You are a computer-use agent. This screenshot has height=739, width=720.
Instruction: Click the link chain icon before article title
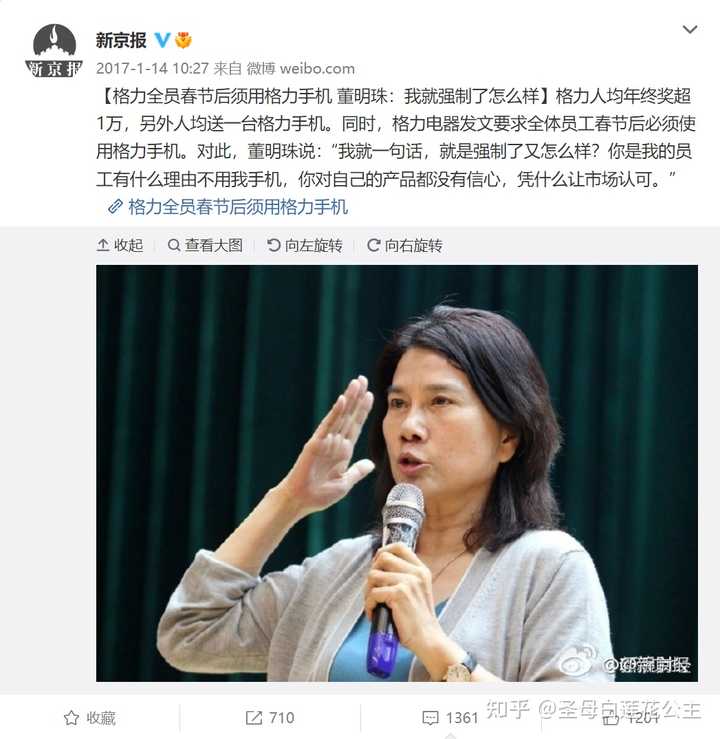115,207
